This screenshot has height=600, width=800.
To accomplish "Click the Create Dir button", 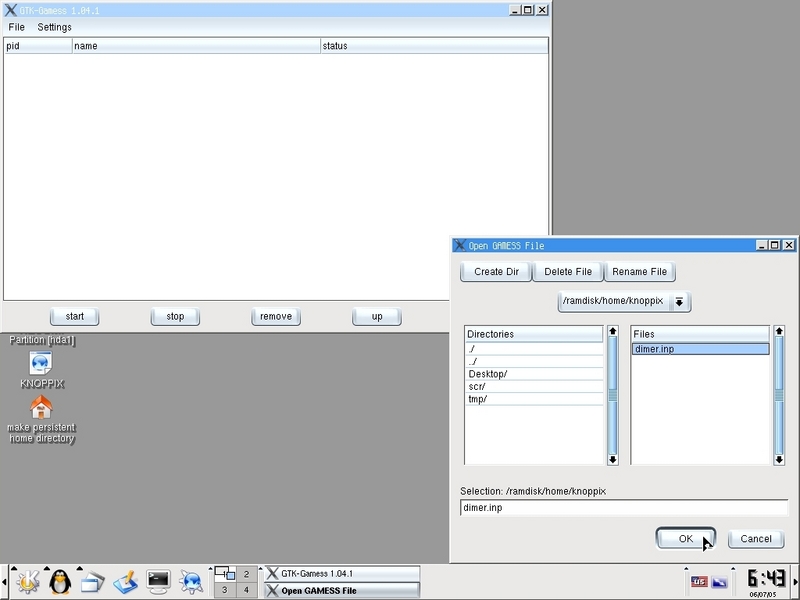I will point(496,272).
